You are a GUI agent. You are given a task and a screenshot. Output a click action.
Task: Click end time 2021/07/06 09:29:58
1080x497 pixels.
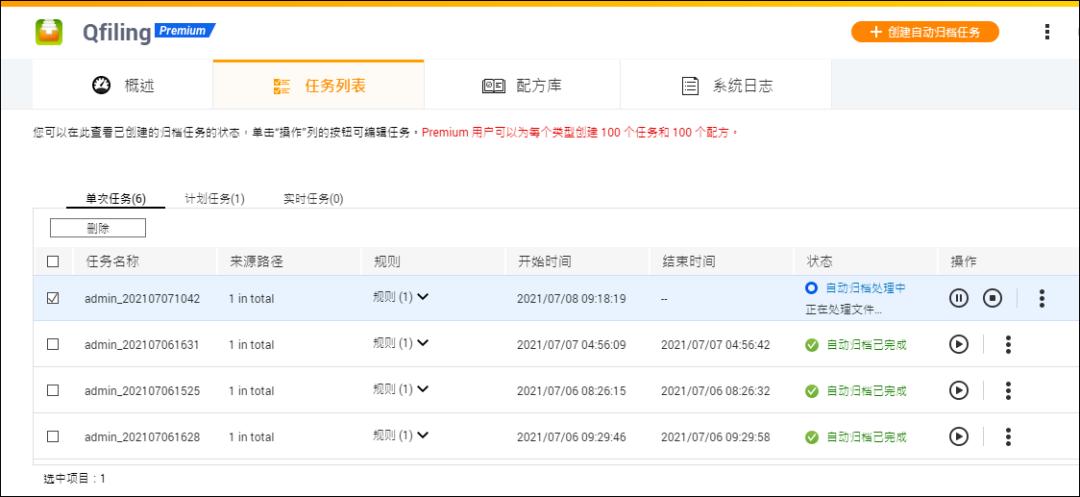pos(716,437)
